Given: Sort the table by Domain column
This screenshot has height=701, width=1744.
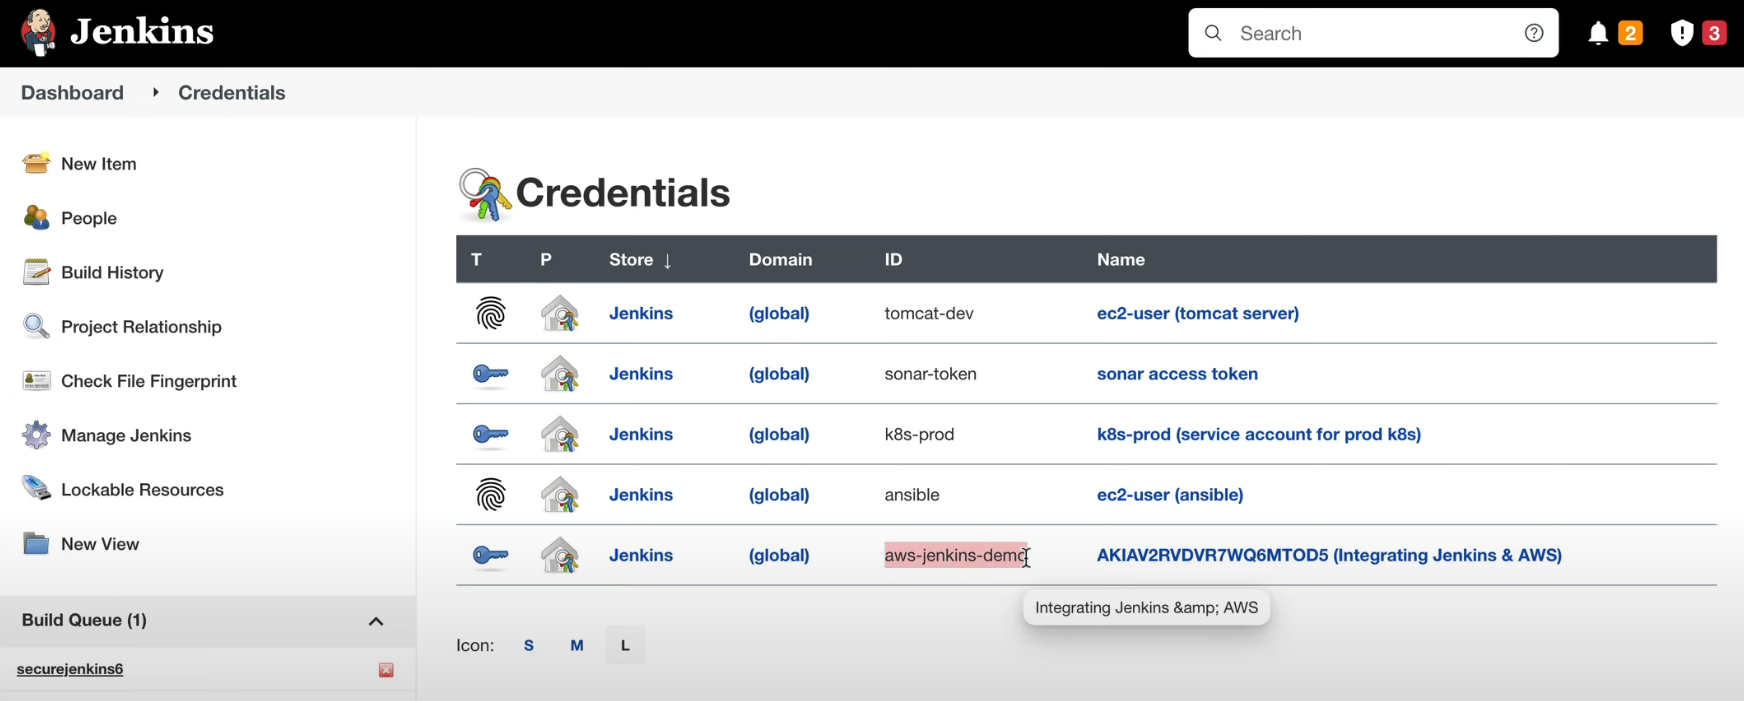Looking at the screenshot, I should click(780, 259).
